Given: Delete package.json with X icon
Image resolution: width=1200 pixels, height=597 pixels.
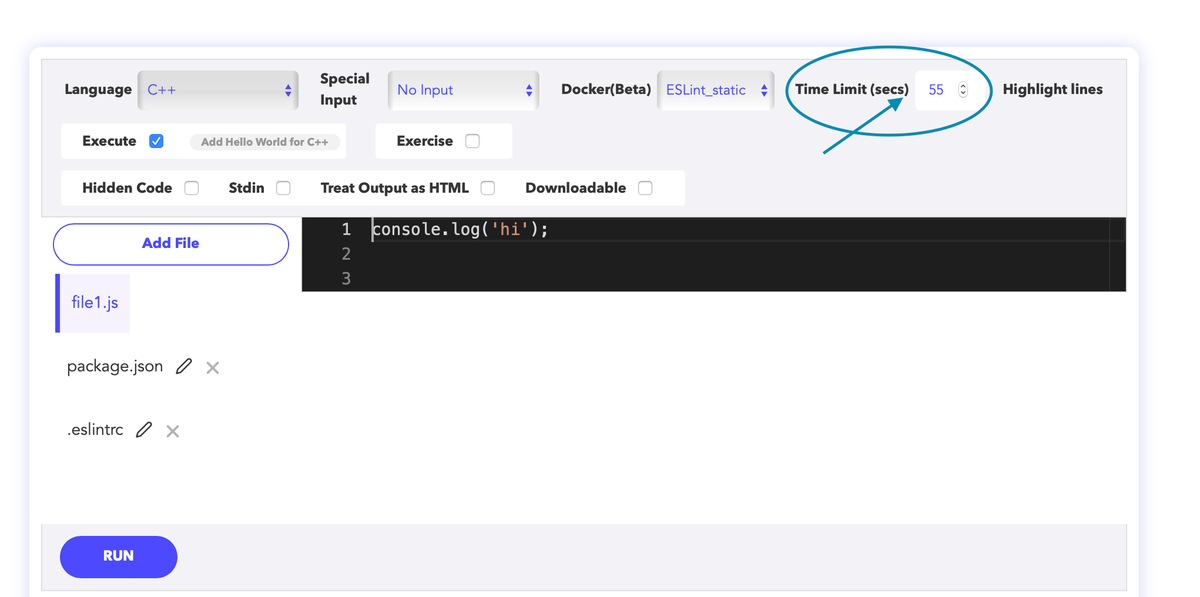Looking at the screenshot, I should coord(212,368).
